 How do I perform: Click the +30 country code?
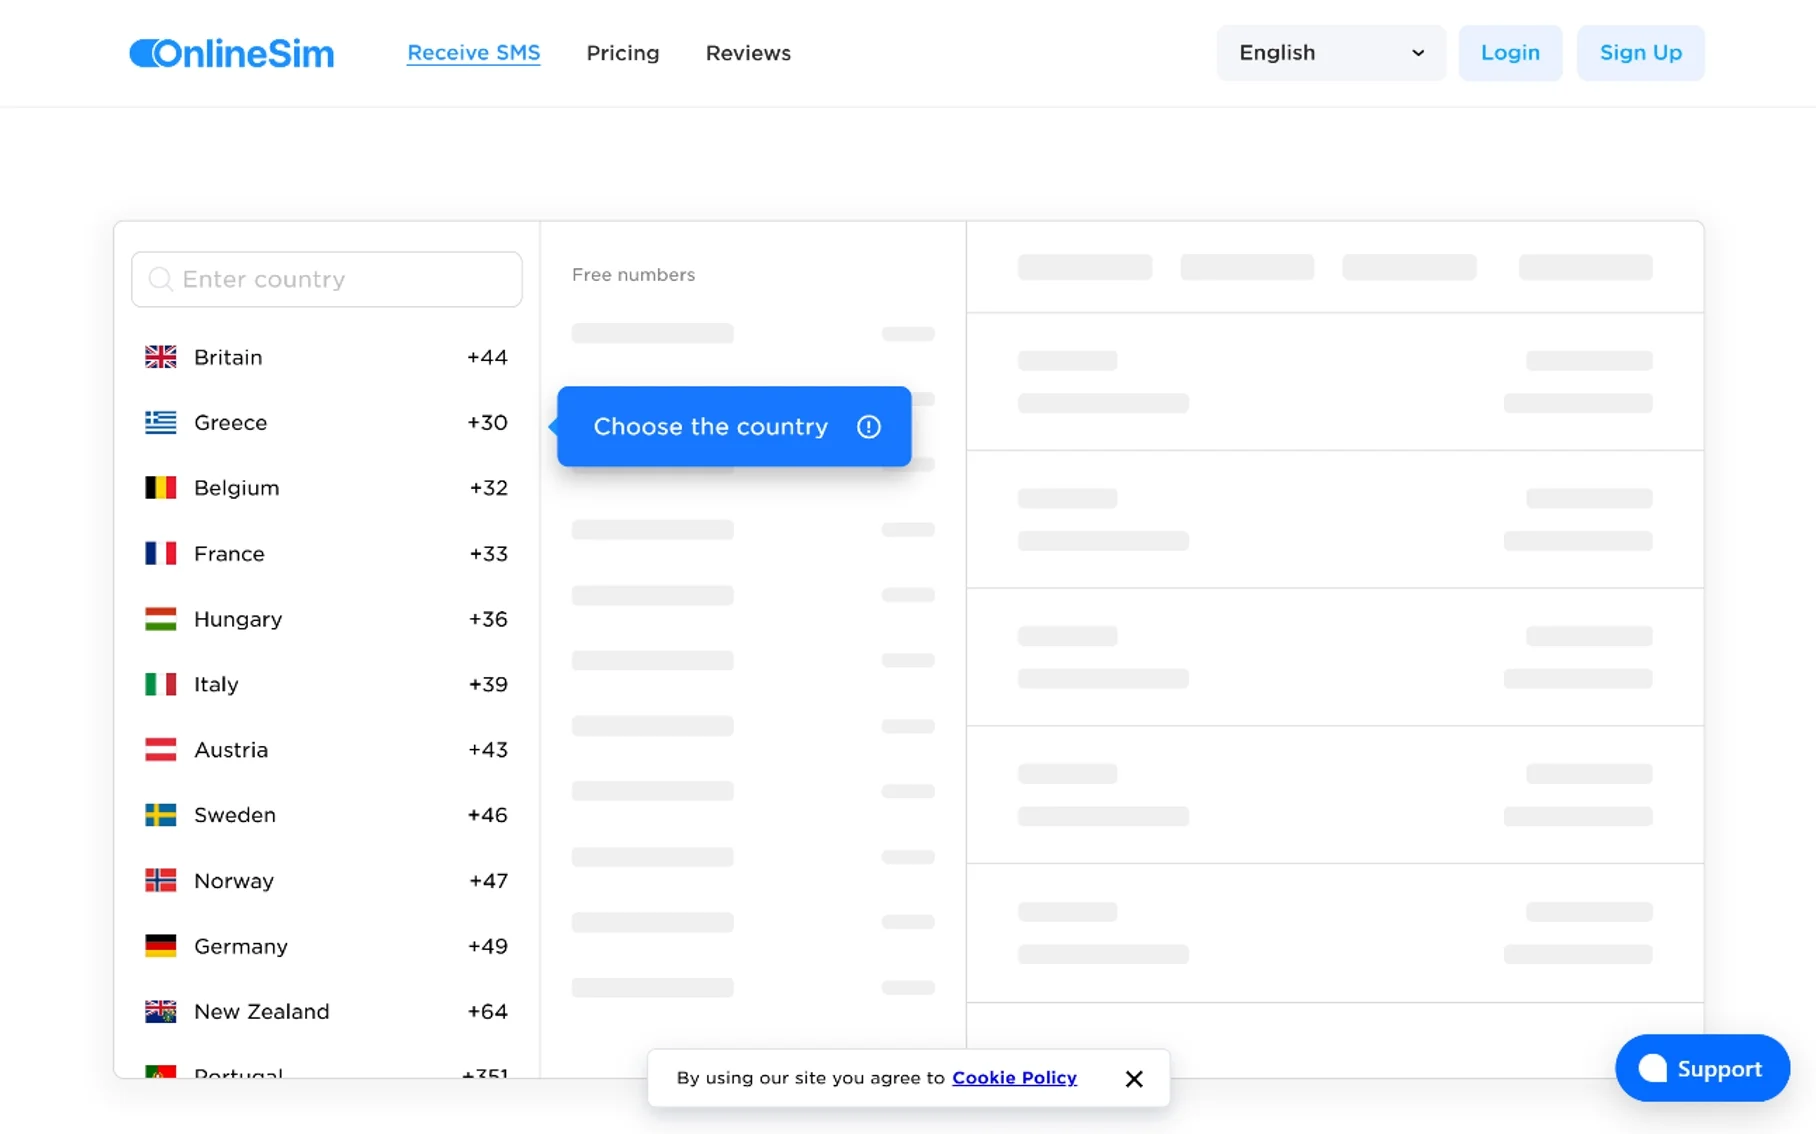[487, 422]
